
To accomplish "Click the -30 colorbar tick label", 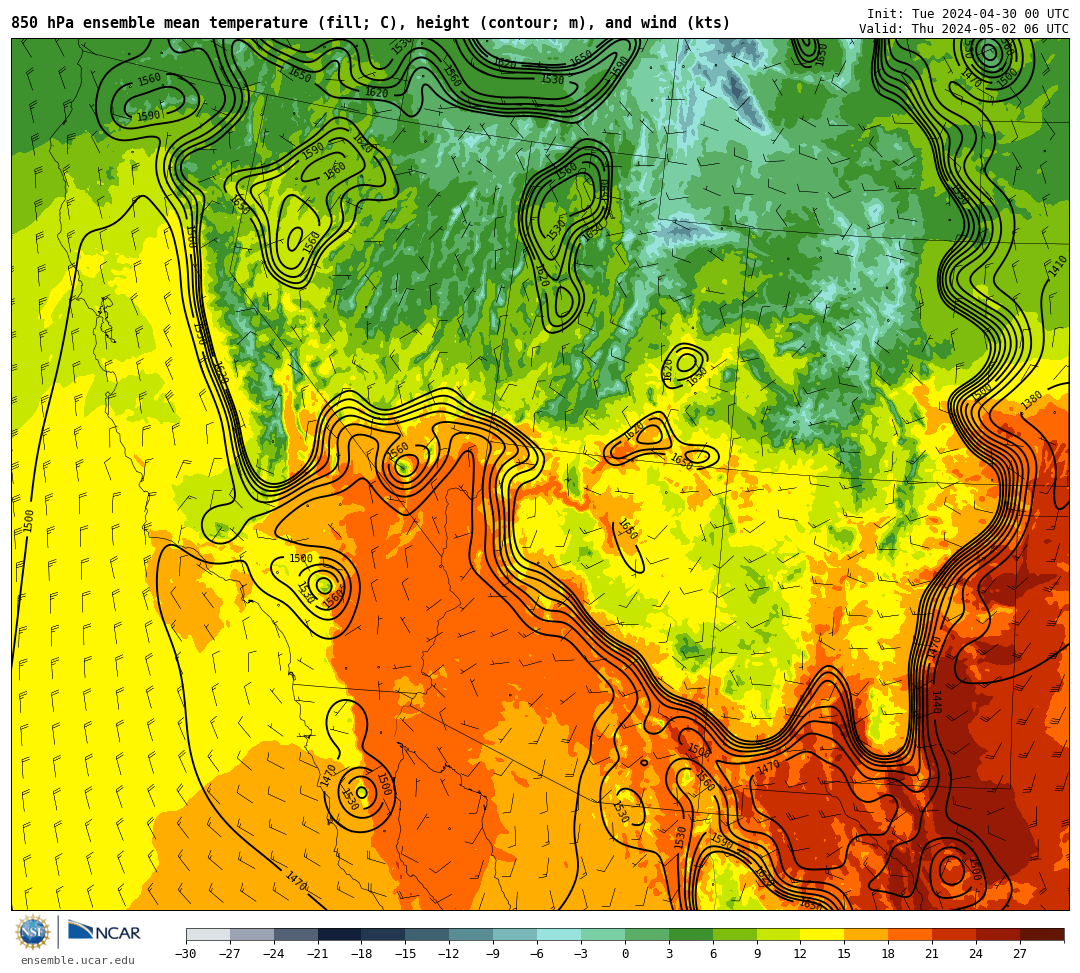I will [186, 954].
